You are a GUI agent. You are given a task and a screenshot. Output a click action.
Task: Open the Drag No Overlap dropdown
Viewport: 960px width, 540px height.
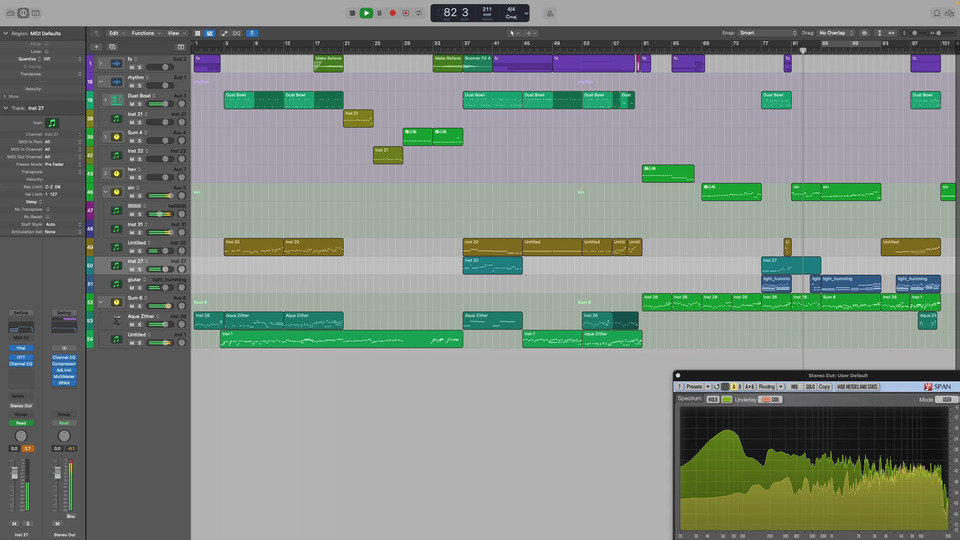[x=836, y=33]
